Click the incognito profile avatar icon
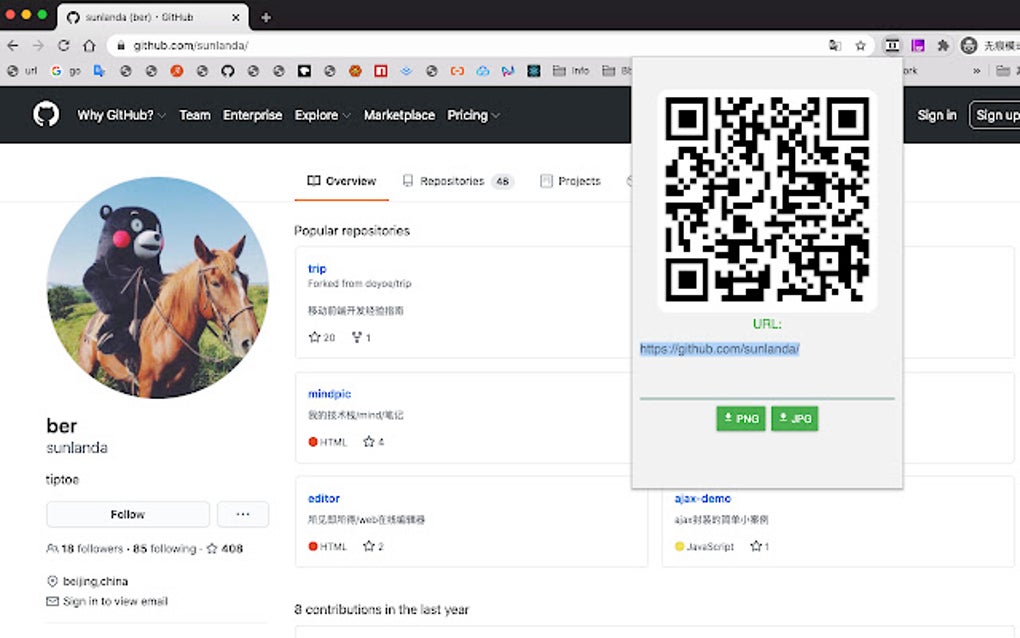Image resolution: width=1020 pixels, height=638 pixels. click(968, 45)
